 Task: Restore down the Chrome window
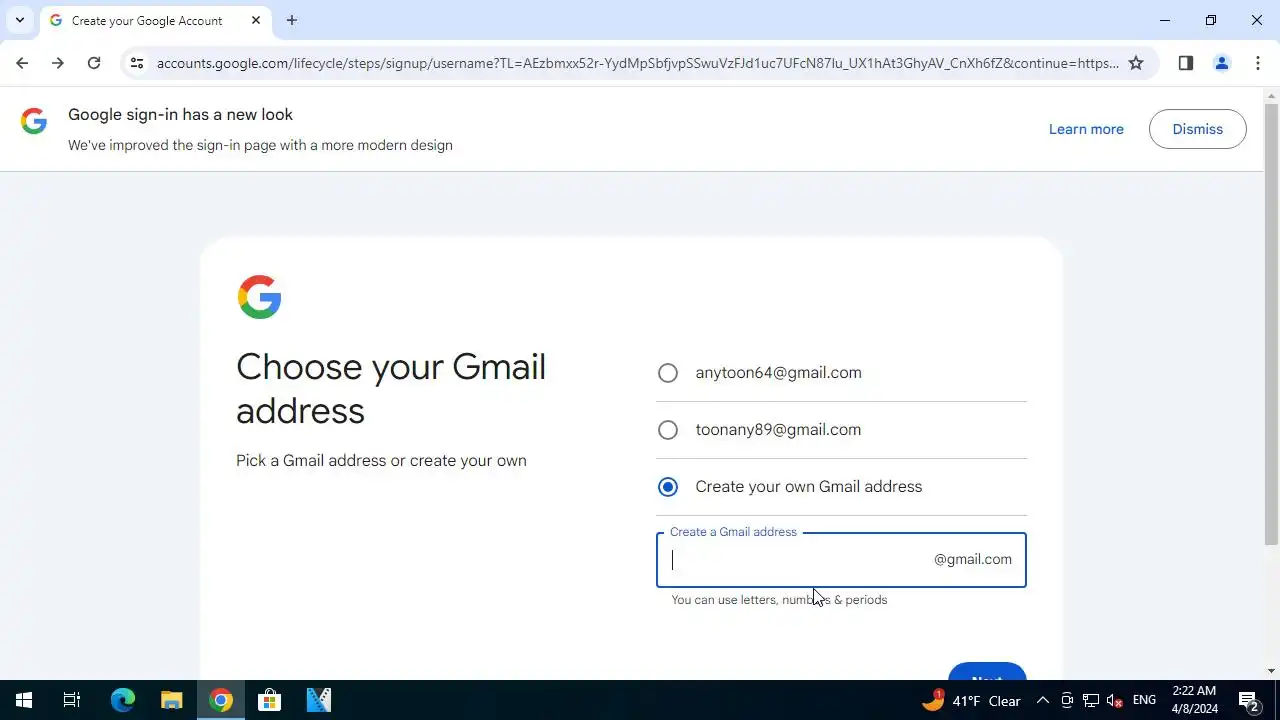point(1211,20)
